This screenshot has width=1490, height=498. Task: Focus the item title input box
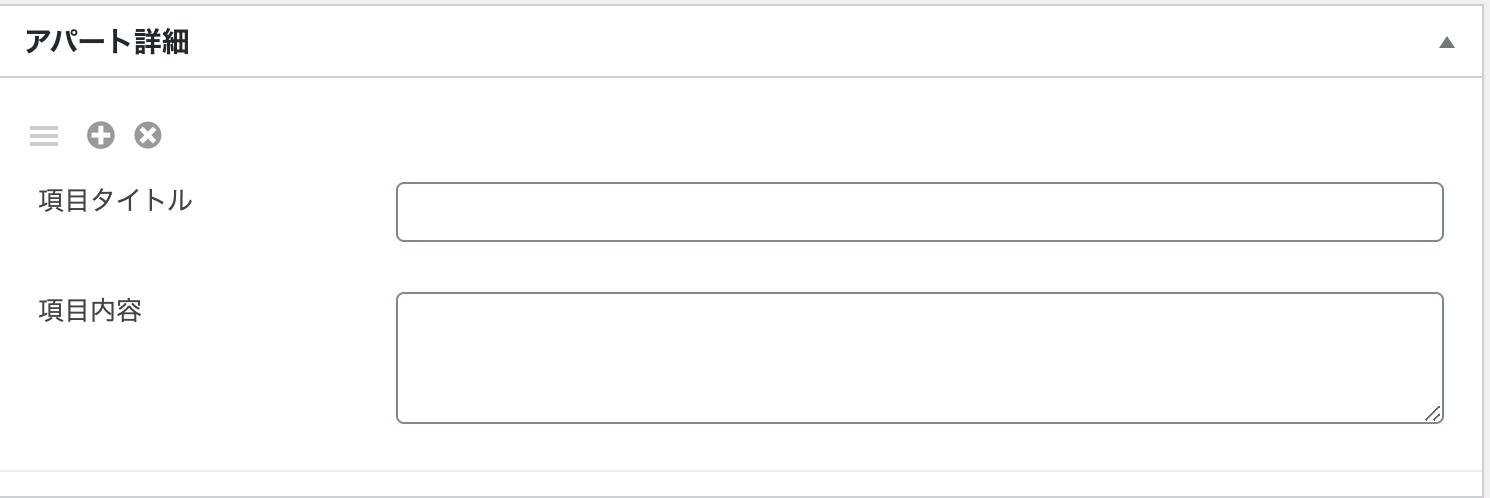point(919,212)
